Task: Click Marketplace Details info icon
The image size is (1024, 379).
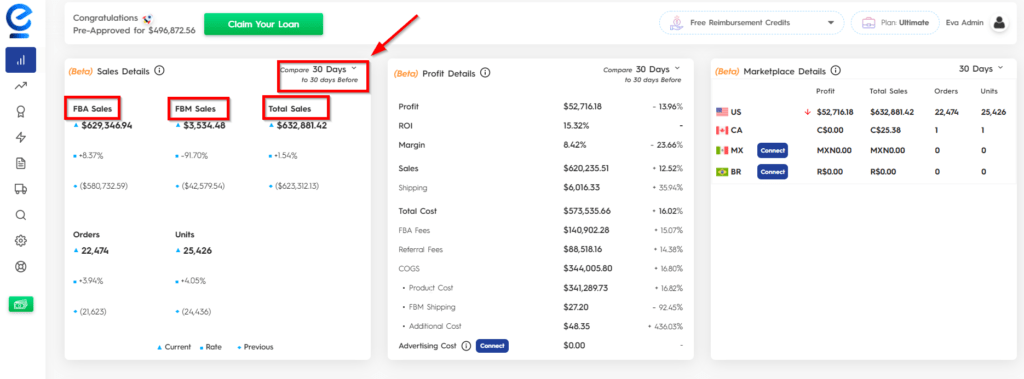Action: tap(835, 71)
